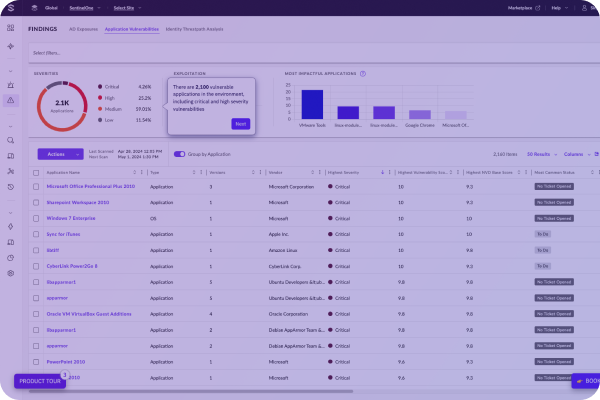Image resolution: width=600 pixels, height=400 pixels.
Task: Open the dashboard grid icon in sidebar
Action: (10, 29)
